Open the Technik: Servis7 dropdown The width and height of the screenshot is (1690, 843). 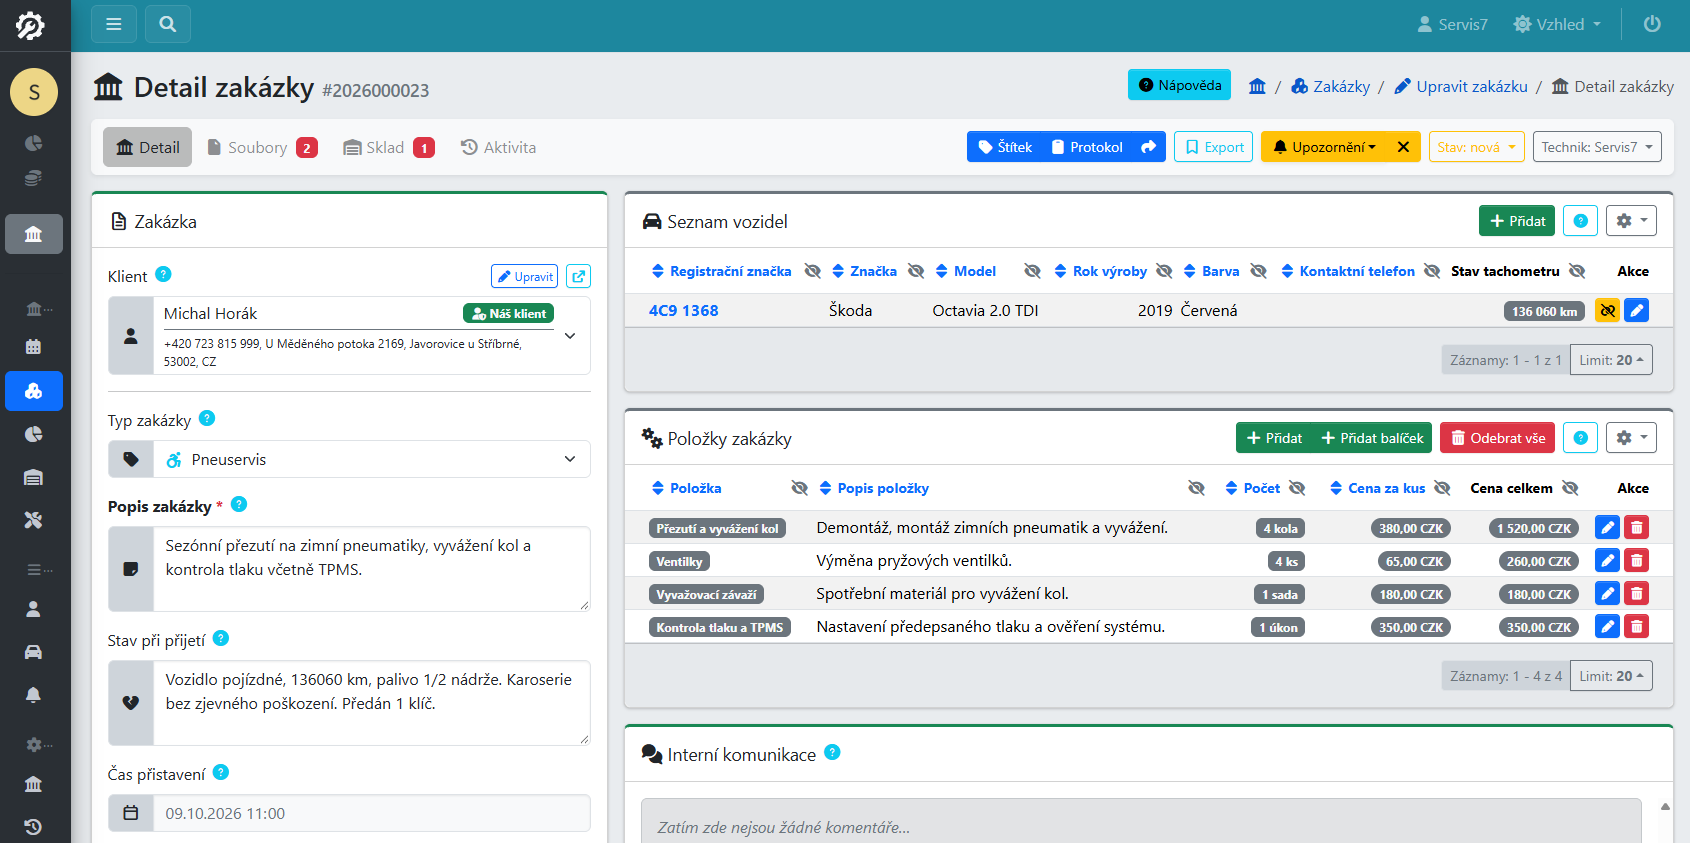click(1597, 147)
